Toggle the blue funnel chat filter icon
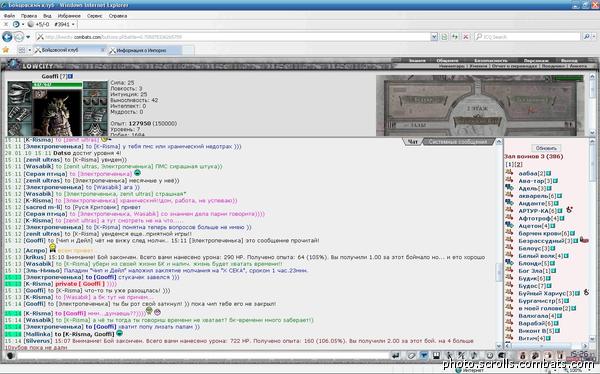Image resolution: width=600 pixels, height=374 pixels. 424,356
